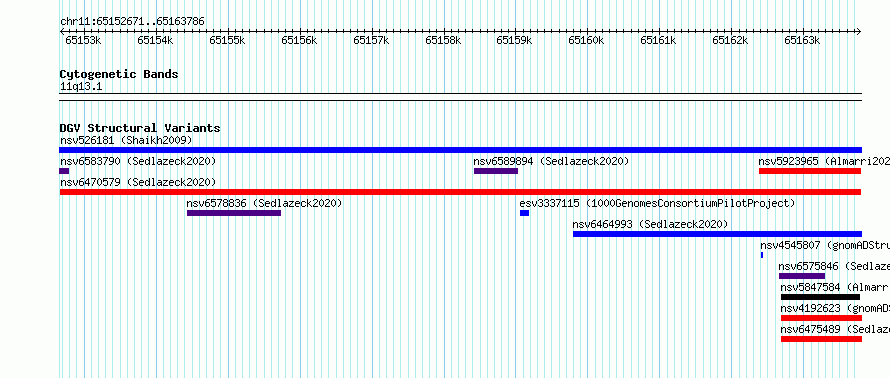The width and height of the screenshot is (890, 378).
Task: Click the 65163k ruler position
Action: [802, 40]
